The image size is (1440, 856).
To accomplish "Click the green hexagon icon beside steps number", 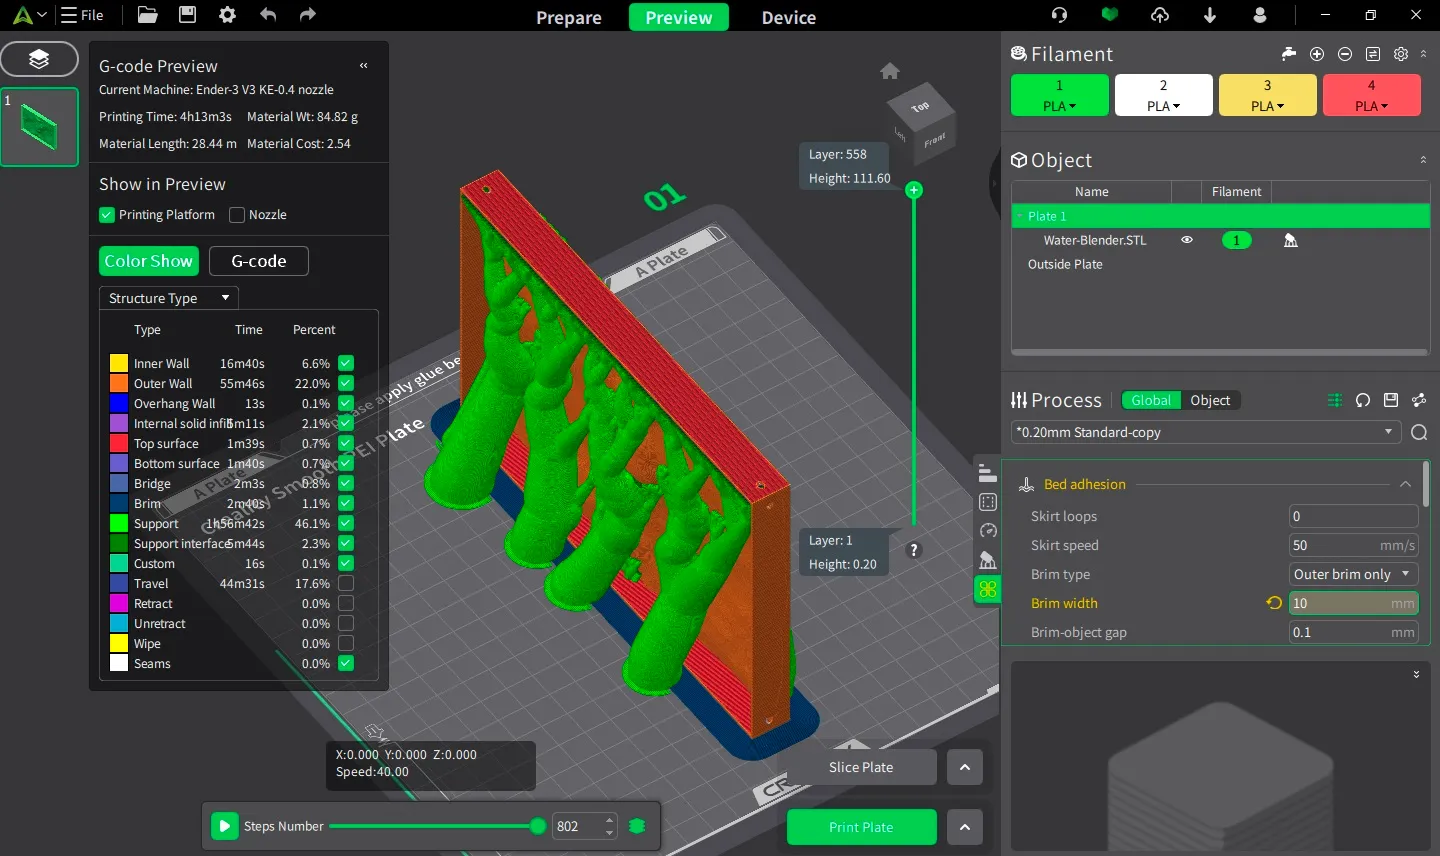I will [x=637, y=826].
